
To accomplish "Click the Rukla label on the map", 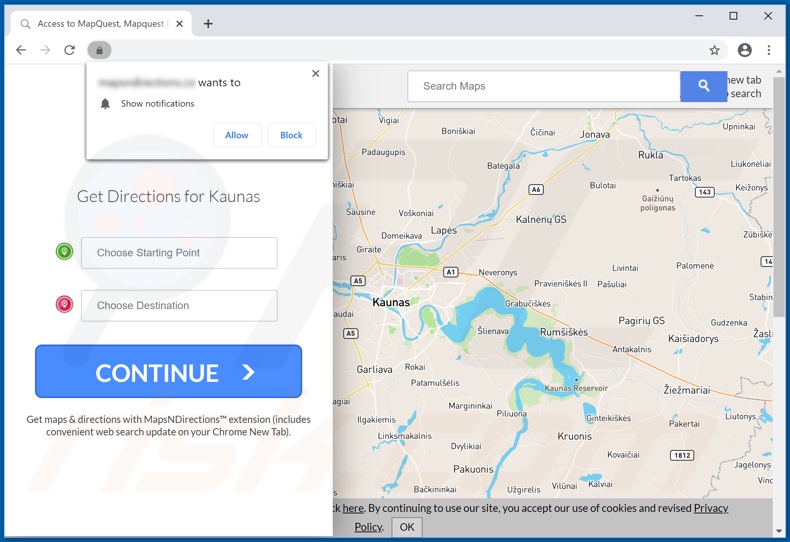I will pyautogui.click(x=651, y=155).
